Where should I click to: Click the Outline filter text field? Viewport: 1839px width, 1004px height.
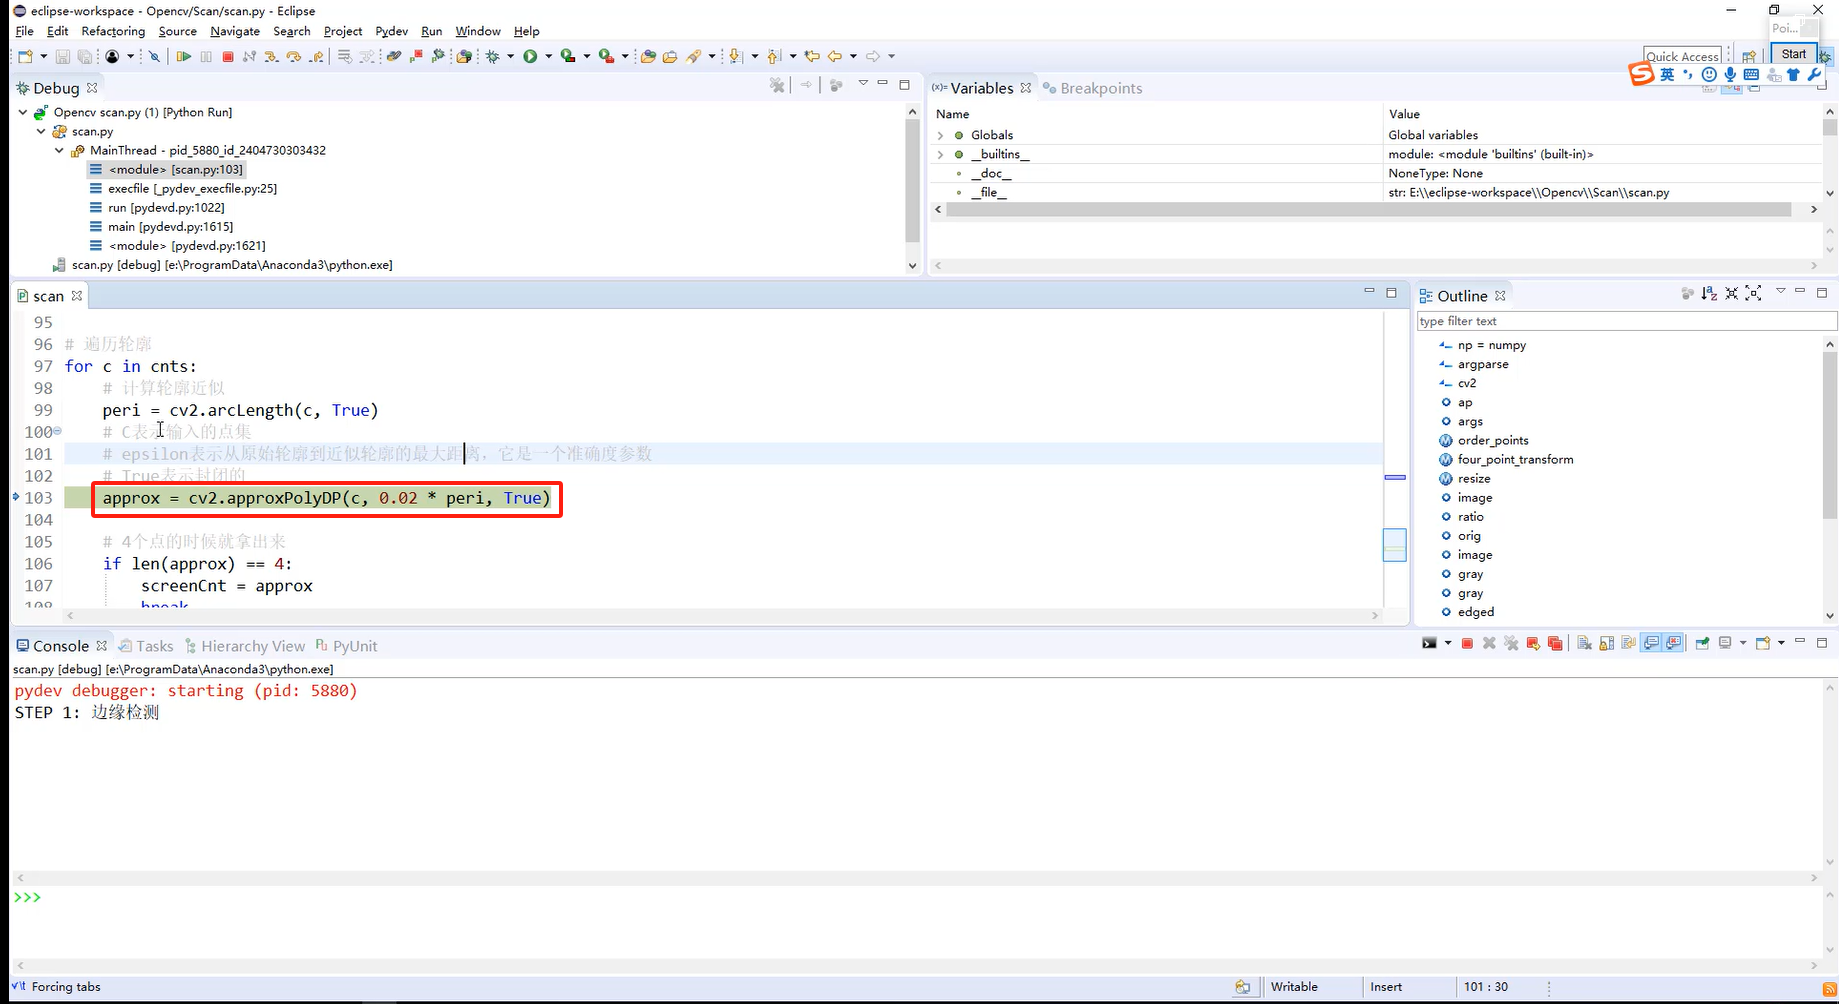click(x=1626, y=321)
